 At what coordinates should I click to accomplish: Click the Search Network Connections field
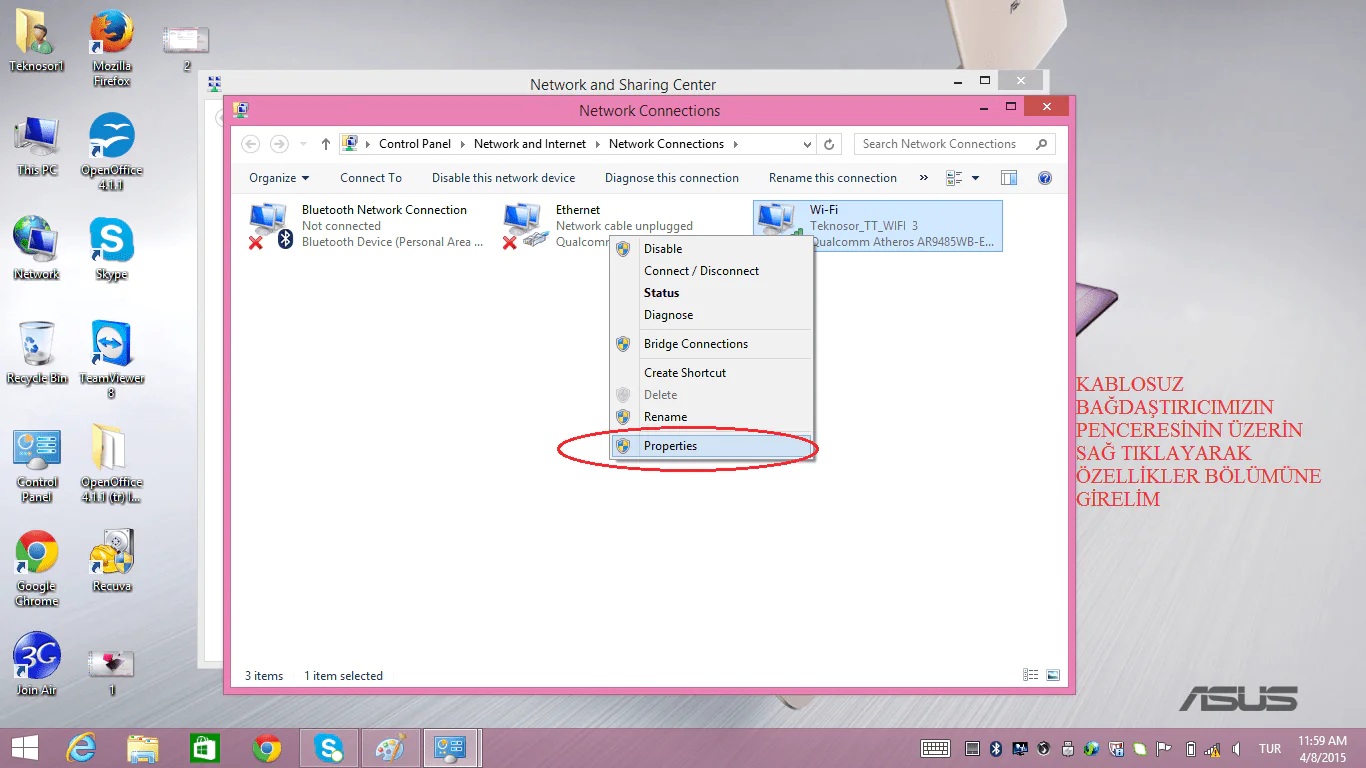(955, 144)
